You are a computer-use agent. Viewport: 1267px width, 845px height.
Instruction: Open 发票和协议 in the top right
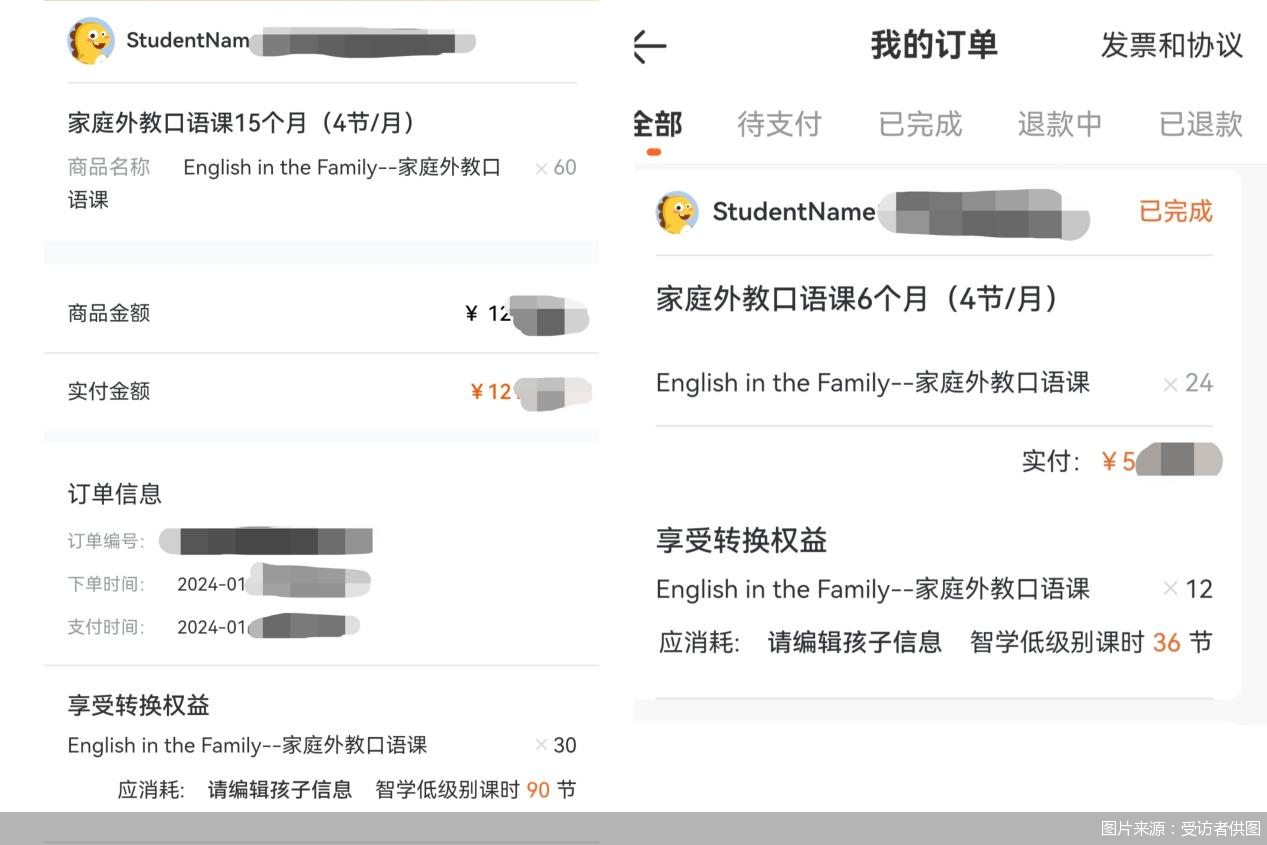tap(1172, 45)
